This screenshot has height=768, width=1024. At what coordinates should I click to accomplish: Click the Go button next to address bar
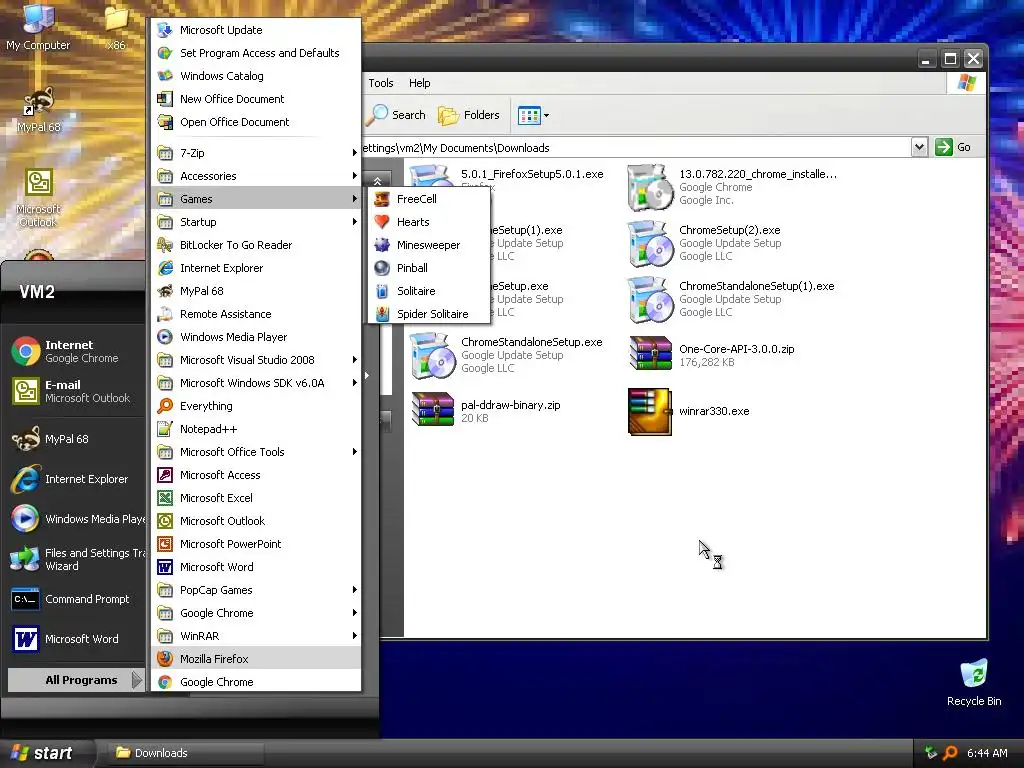953,147
